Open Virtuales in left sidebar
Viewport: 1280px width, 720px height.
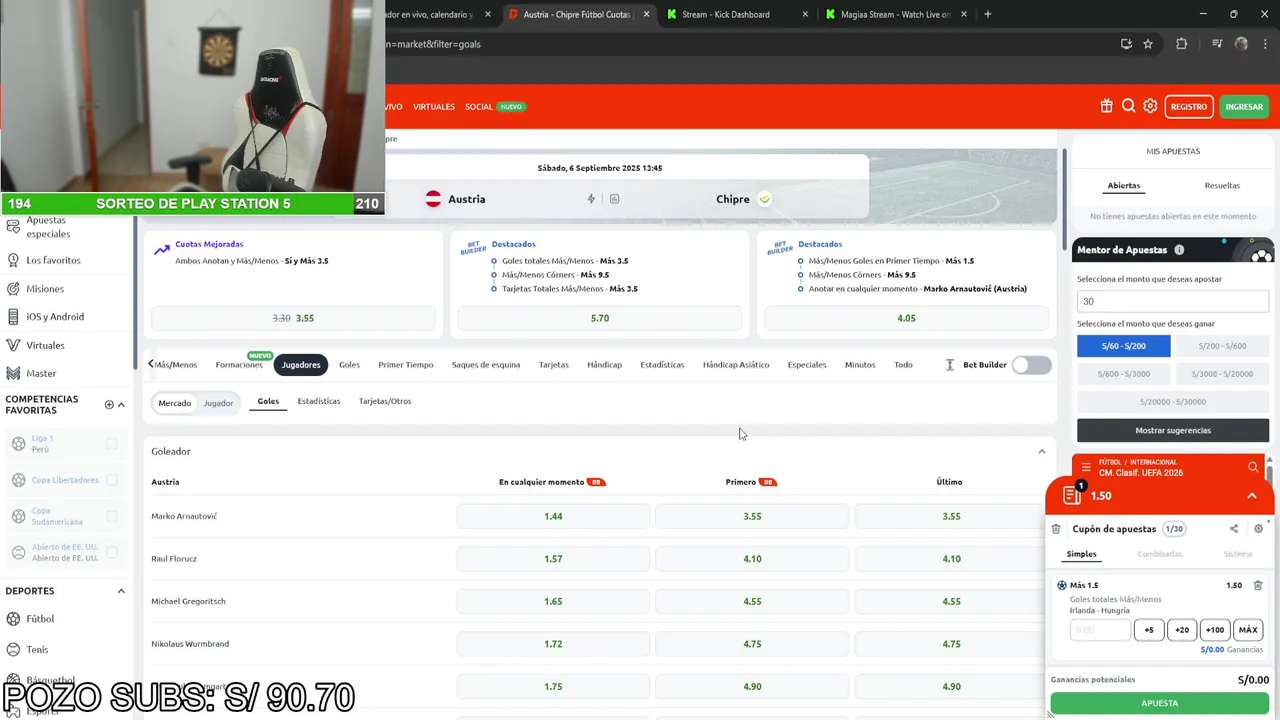pos(45,345)
